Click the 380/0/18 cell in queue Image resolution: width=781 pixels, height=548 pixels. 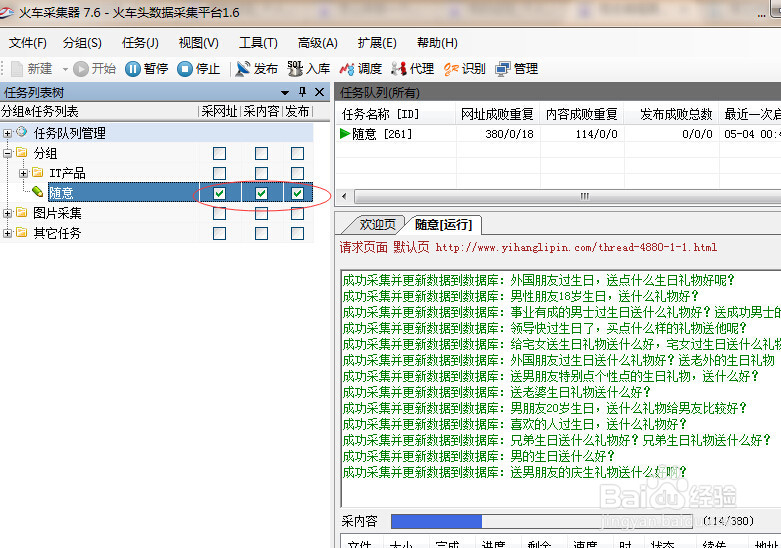click(x=509, y=134)
